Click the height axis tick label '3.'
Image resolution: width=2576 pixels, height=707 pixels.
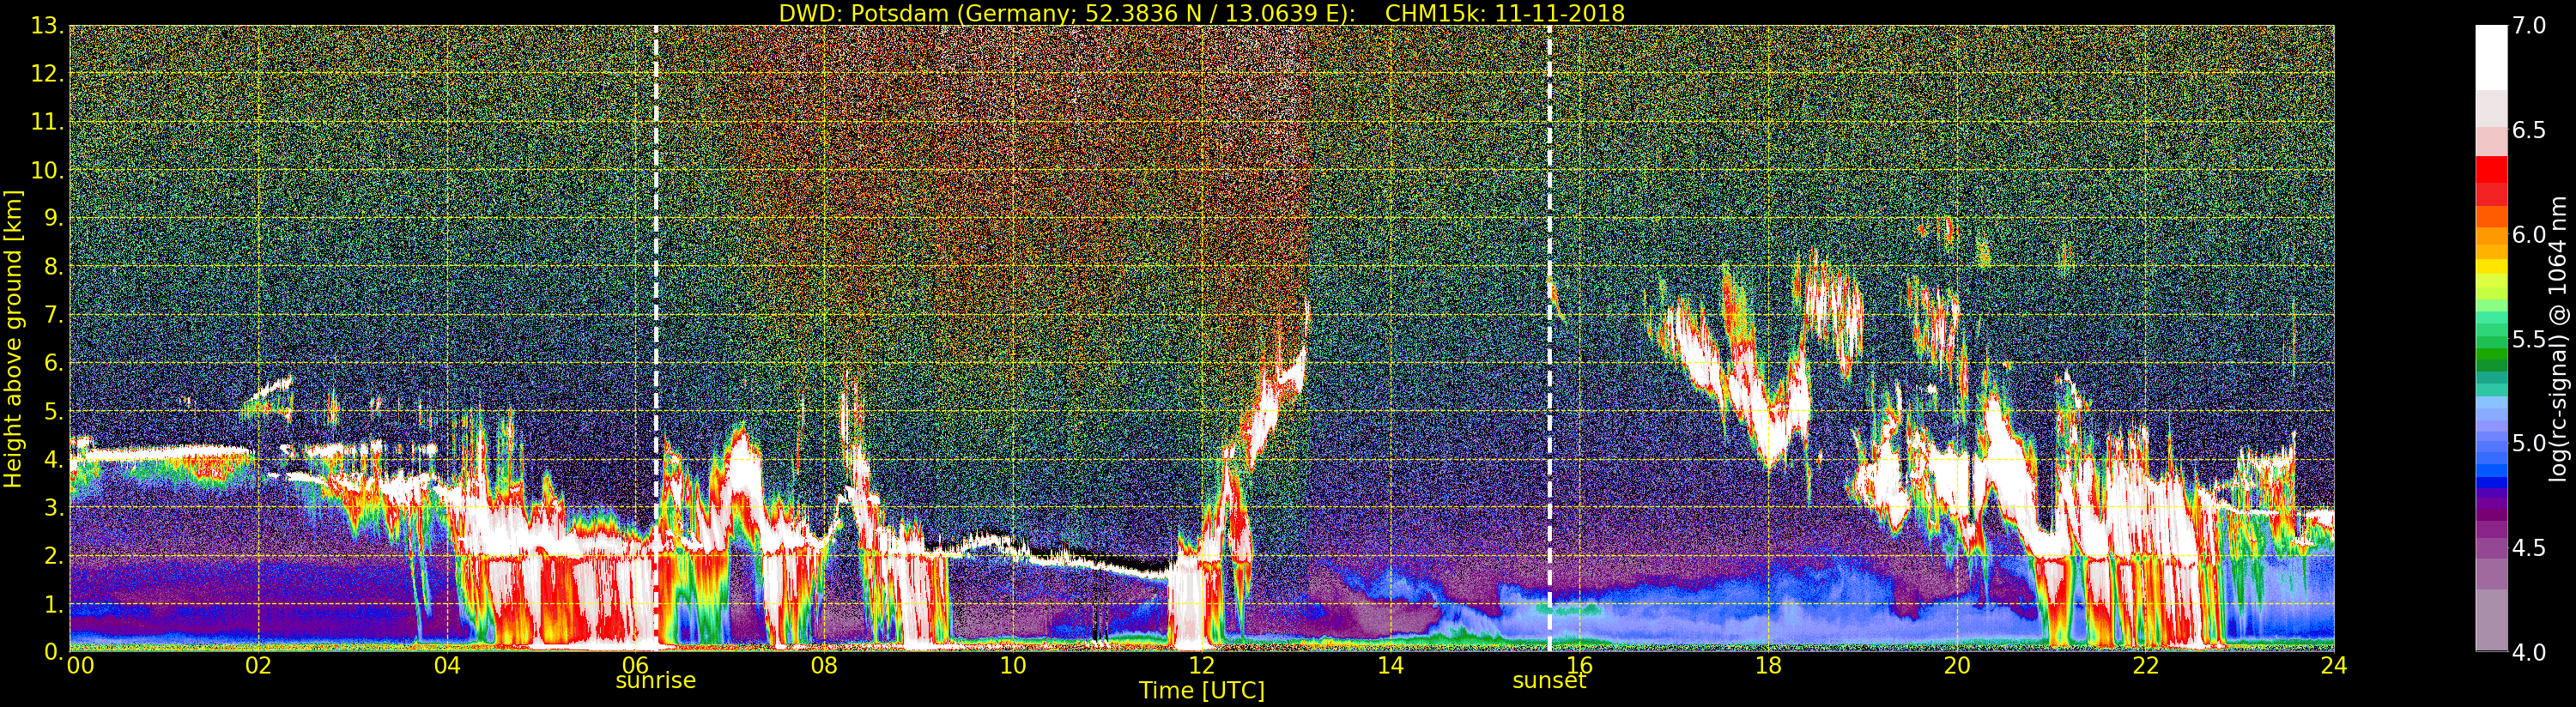coord(55,507)
